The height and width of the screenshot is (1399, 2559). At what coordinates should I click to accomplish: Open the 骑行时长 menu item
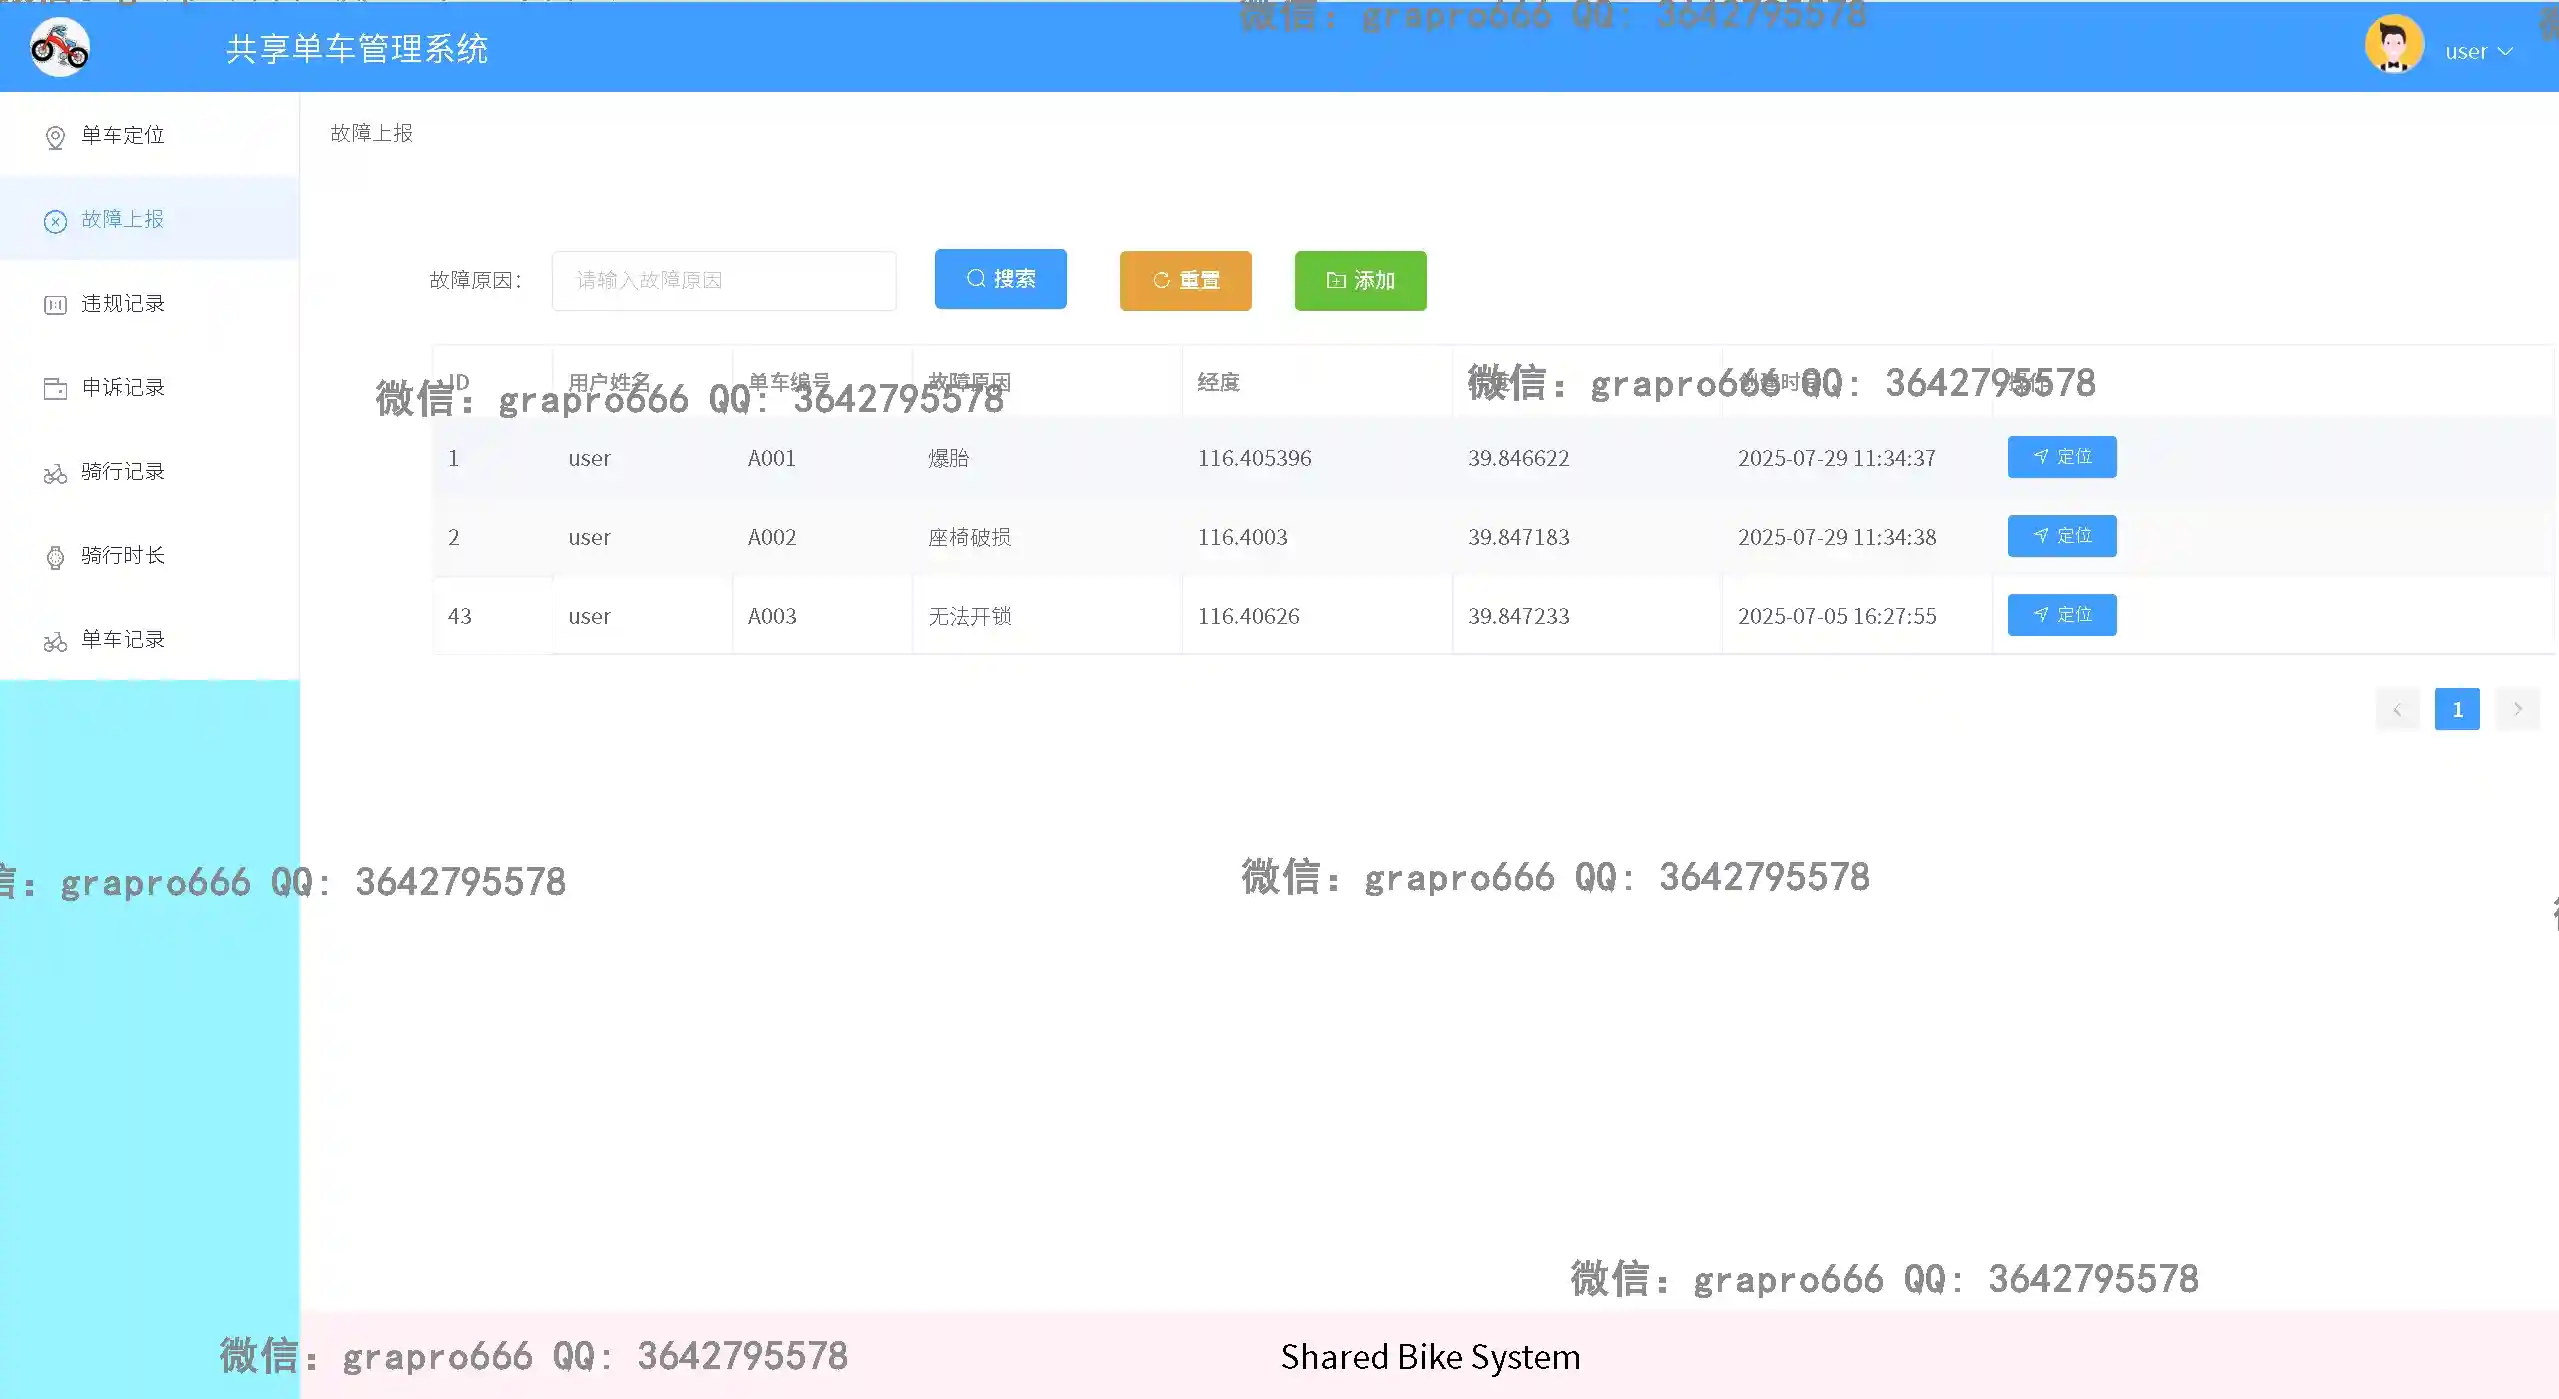(x=123, y=556)
